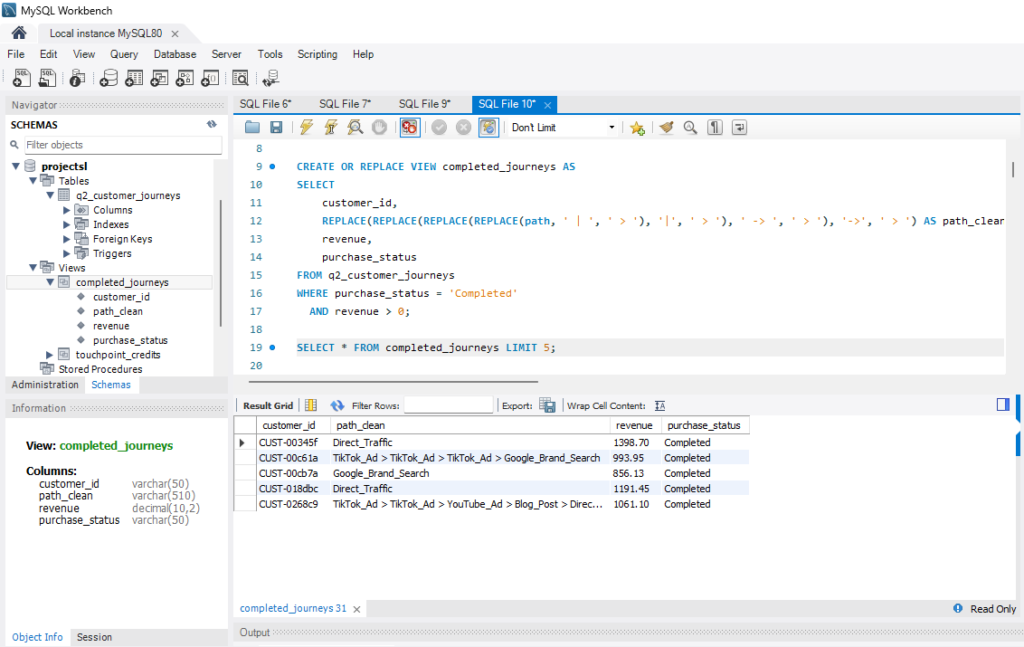1024x647 pixels.
Task: Sort by the revenue column header
Action: (x=634, y=425)
